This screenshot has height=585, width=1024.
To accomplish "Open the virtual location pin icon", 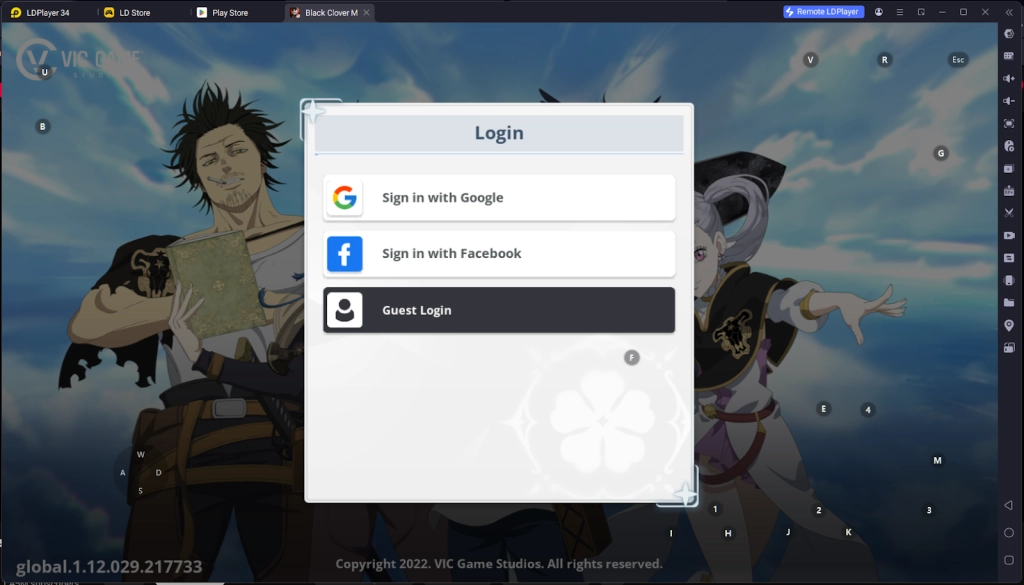I will (x=1009, y=325).
